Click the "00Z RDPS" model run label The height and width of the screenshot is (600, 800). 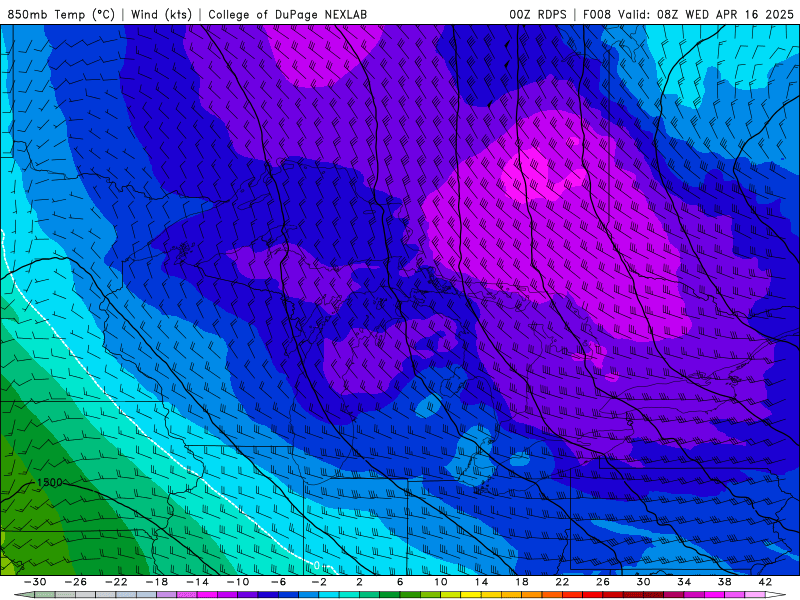[x=538, y=15]
